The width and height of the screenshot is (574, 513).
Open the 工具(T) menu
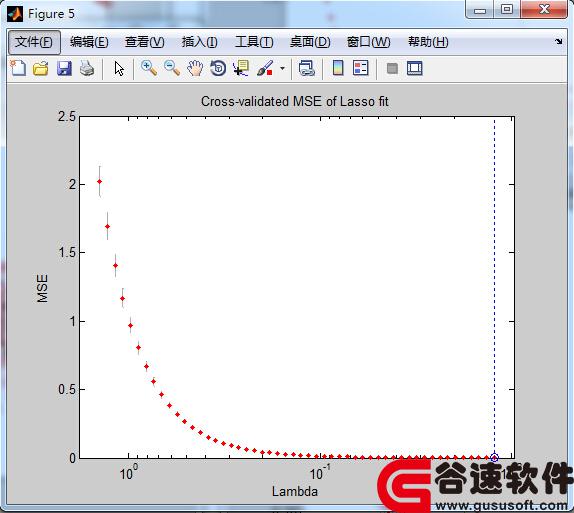tap(254, 42)
